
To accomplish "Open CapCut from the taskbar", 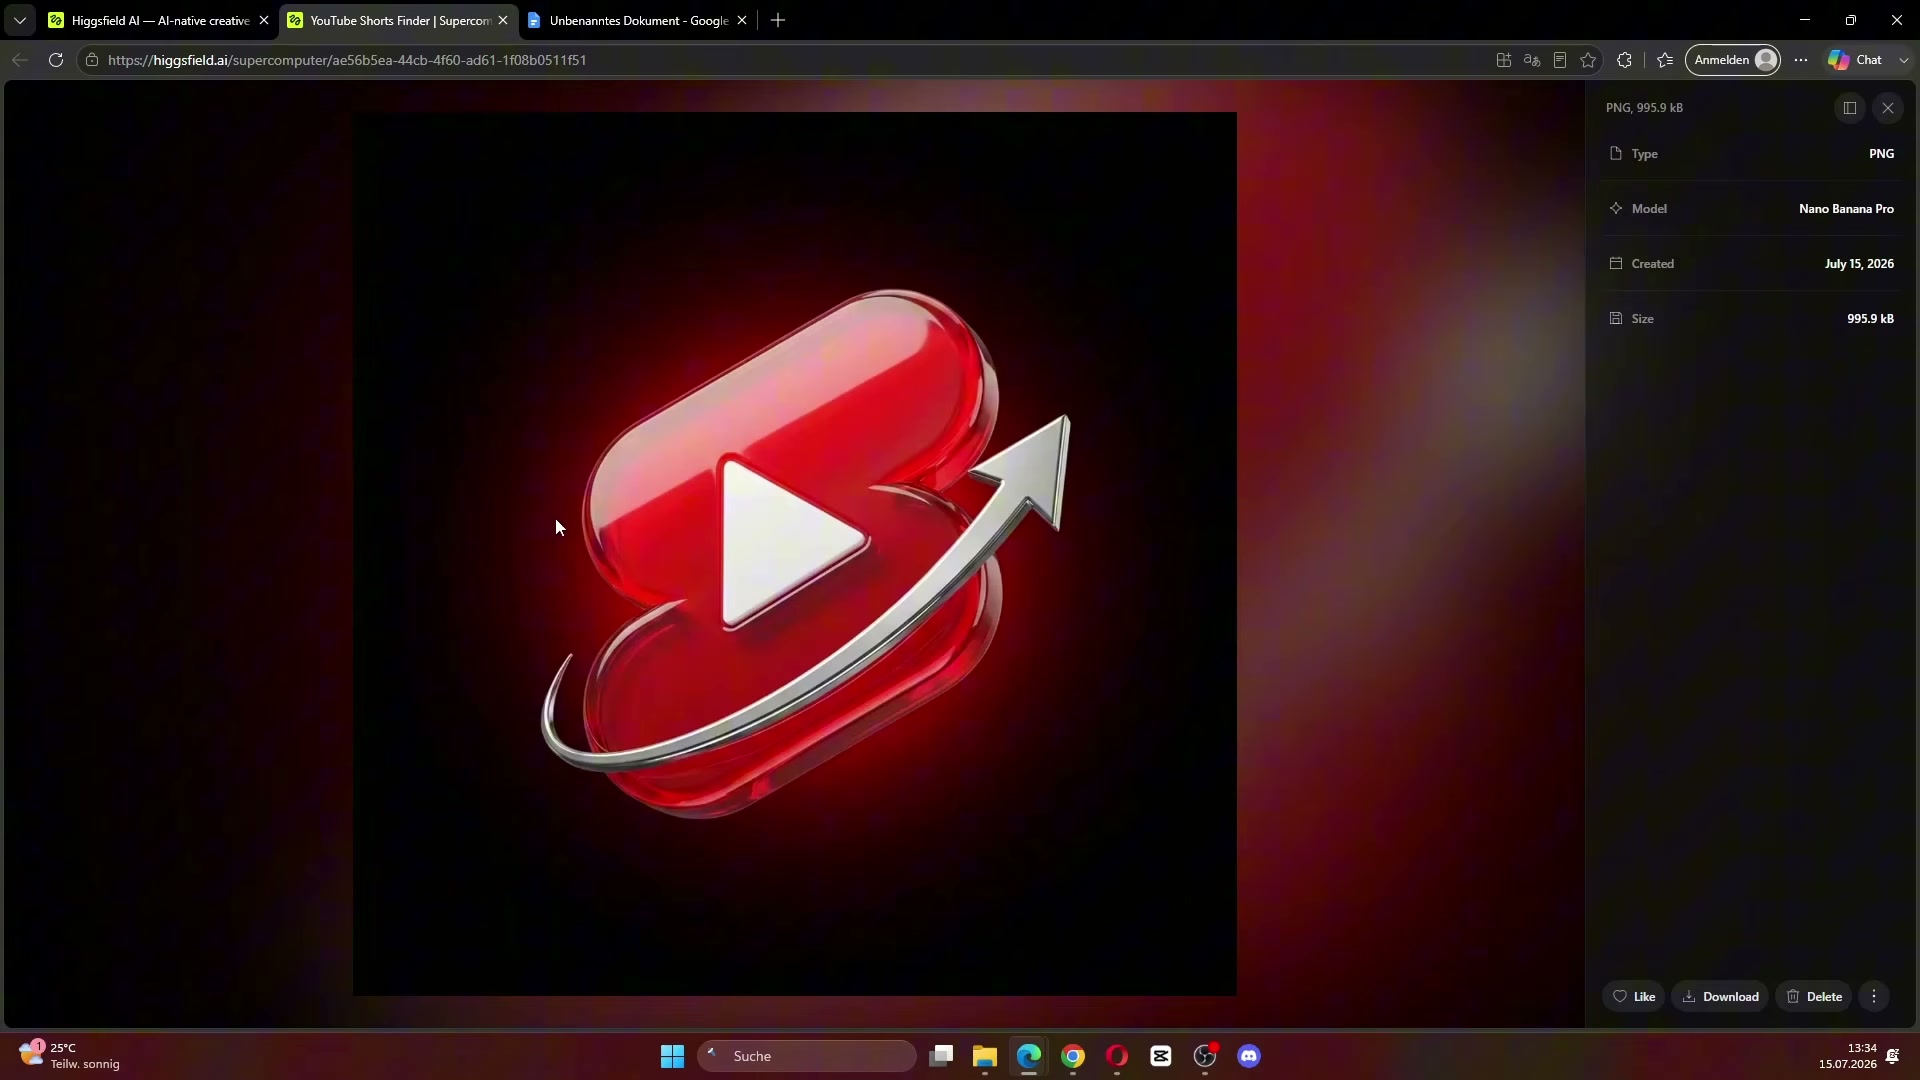I will tap(1161, 1056).
